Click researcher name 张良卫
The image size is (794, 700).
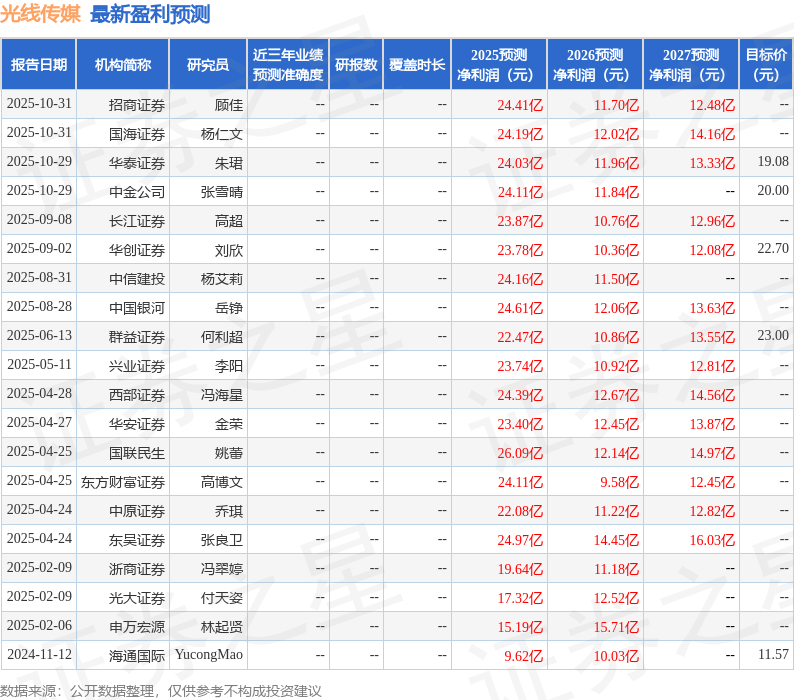tap(222, 540)
